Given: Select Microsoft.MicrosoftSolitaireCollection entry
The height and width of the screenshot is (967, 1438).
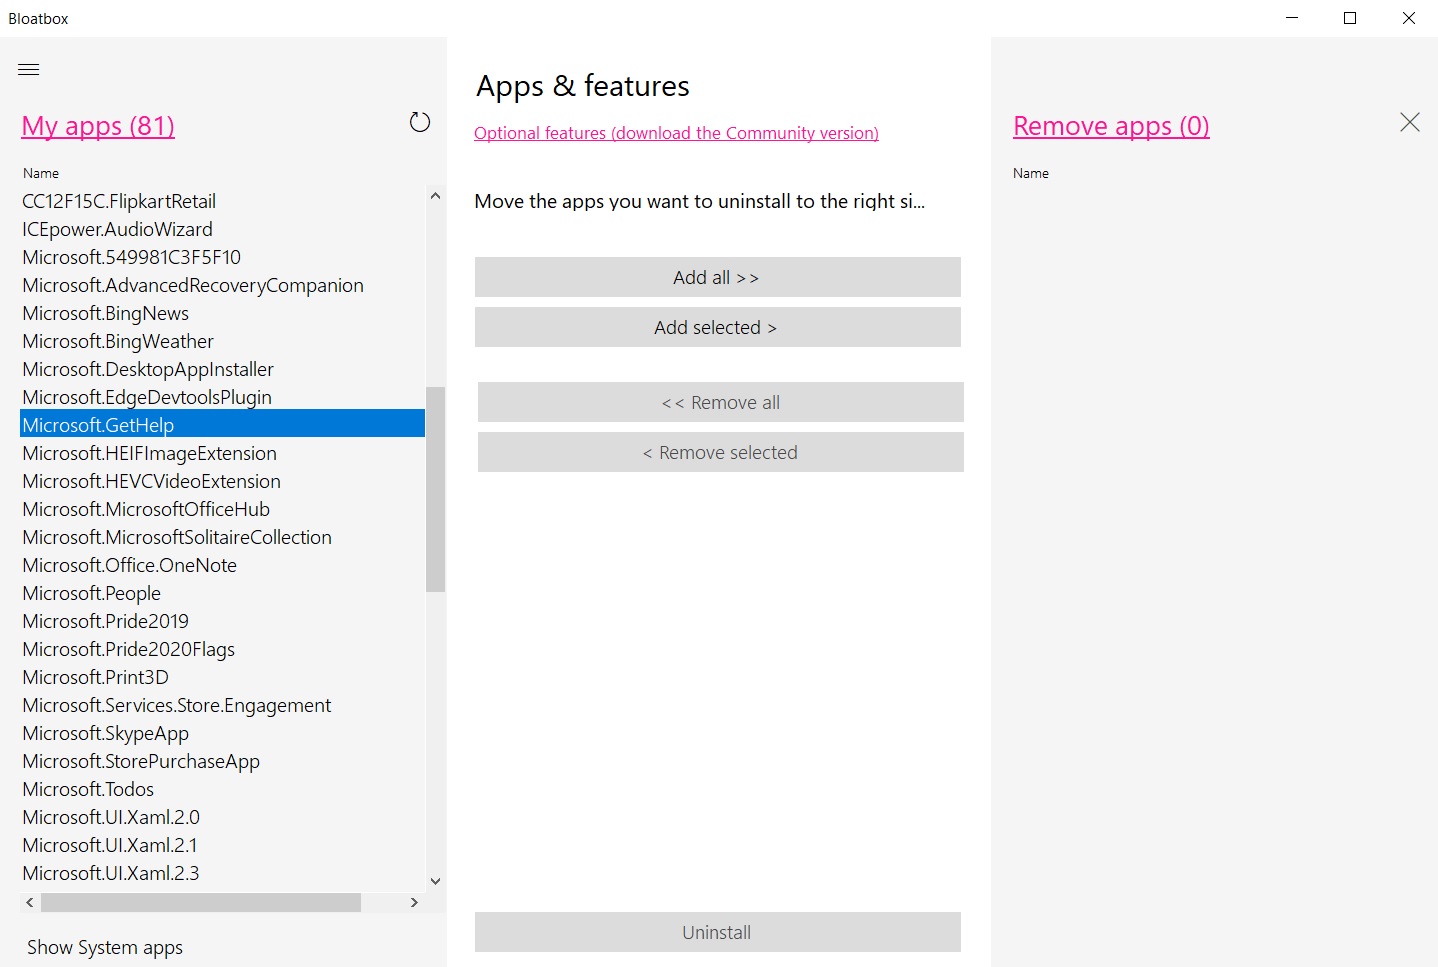Looking at the screenshot, I should (x=177, y=537).
